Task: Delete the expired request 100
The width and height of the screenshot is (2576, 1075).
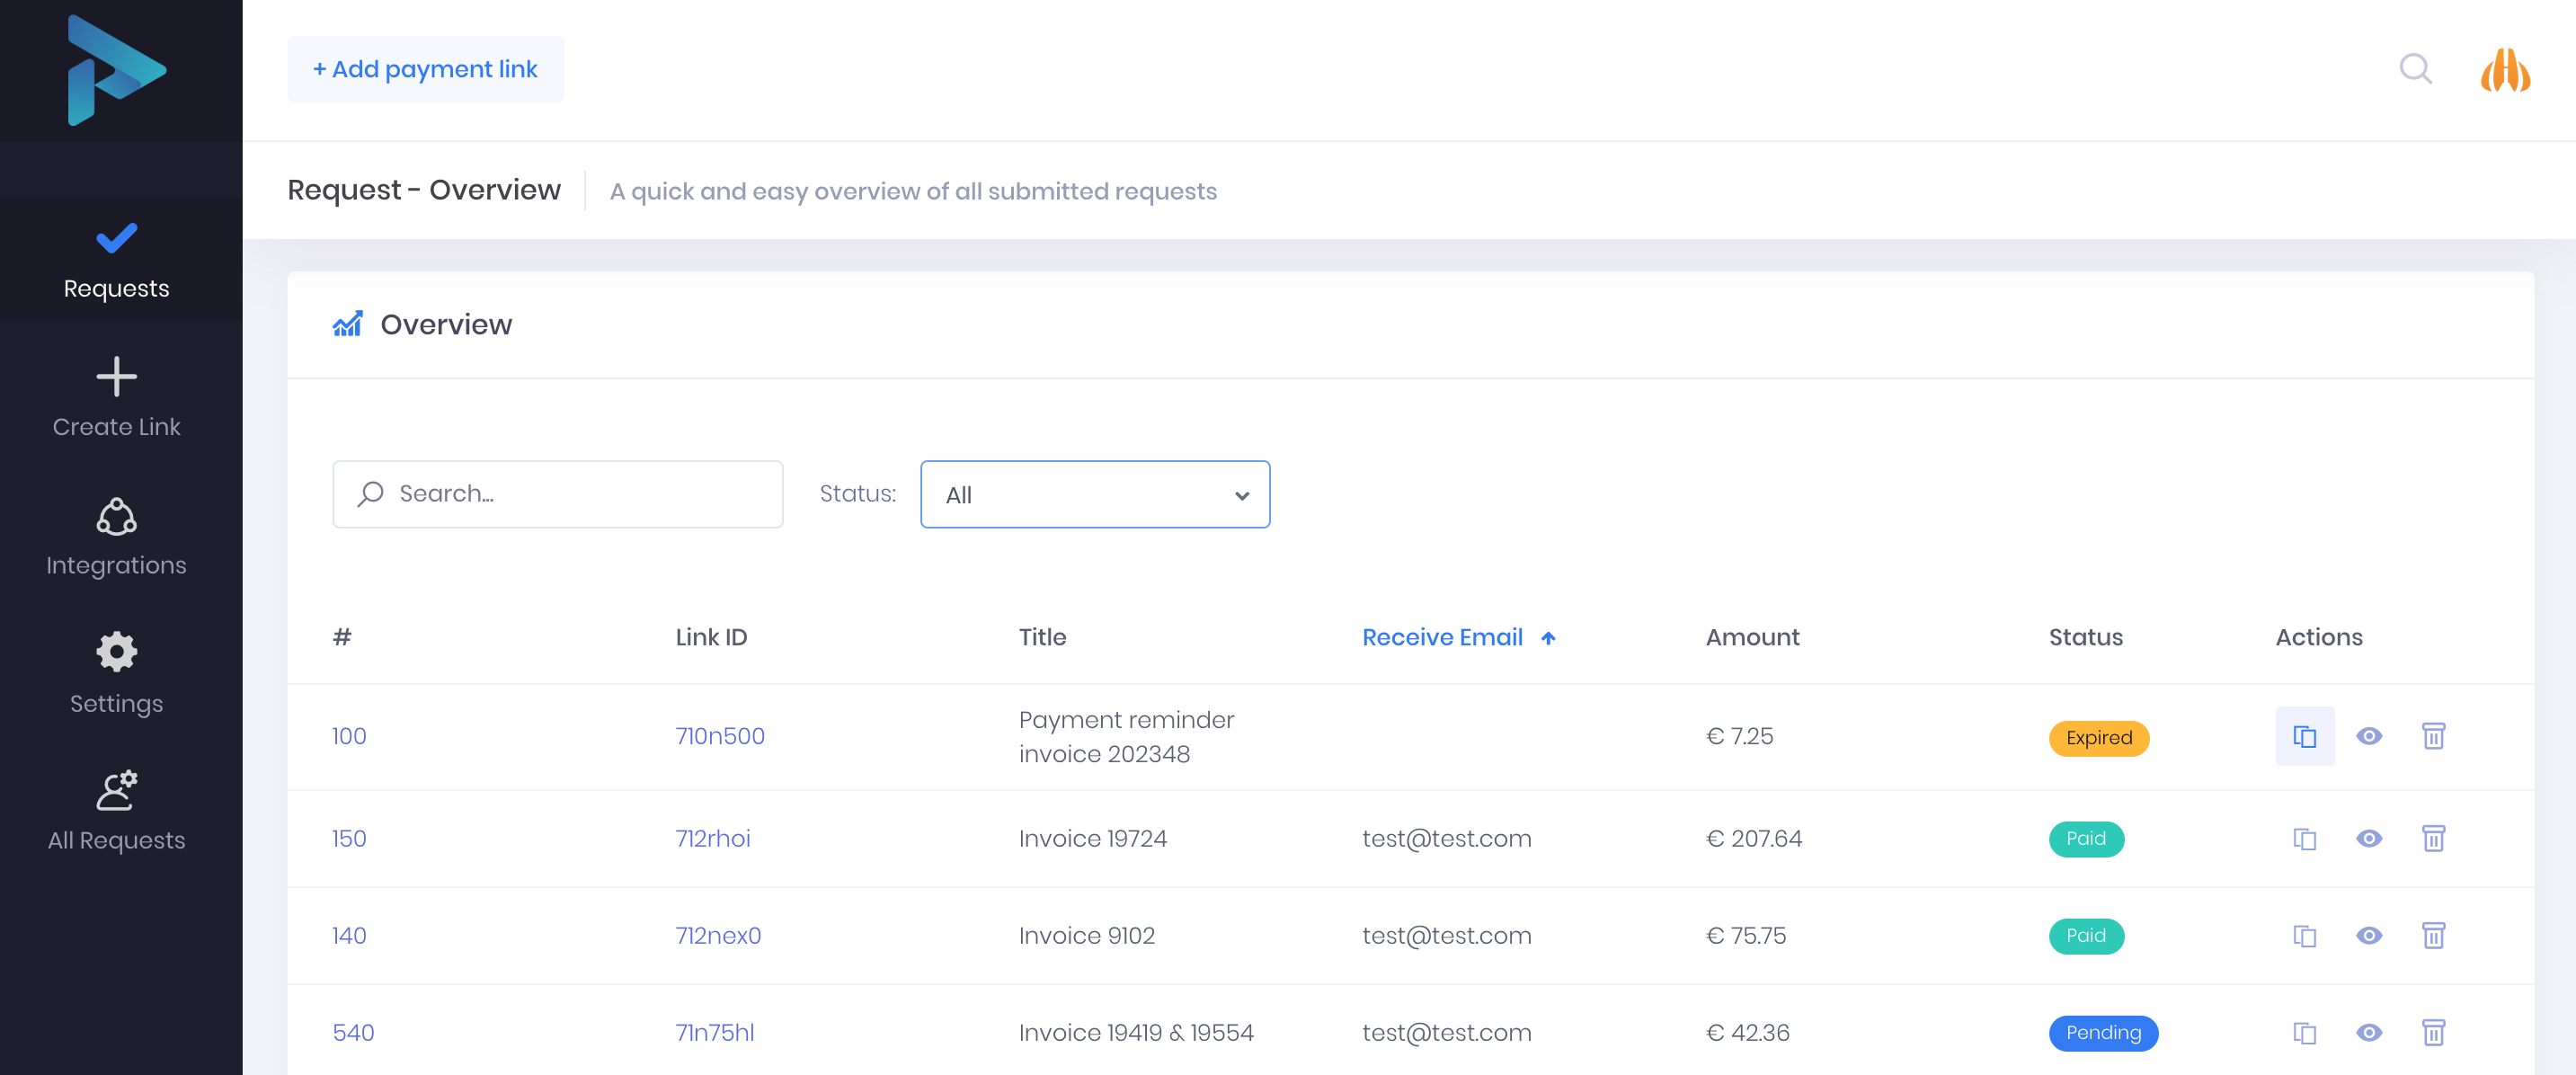Action: click(2433, 736)
